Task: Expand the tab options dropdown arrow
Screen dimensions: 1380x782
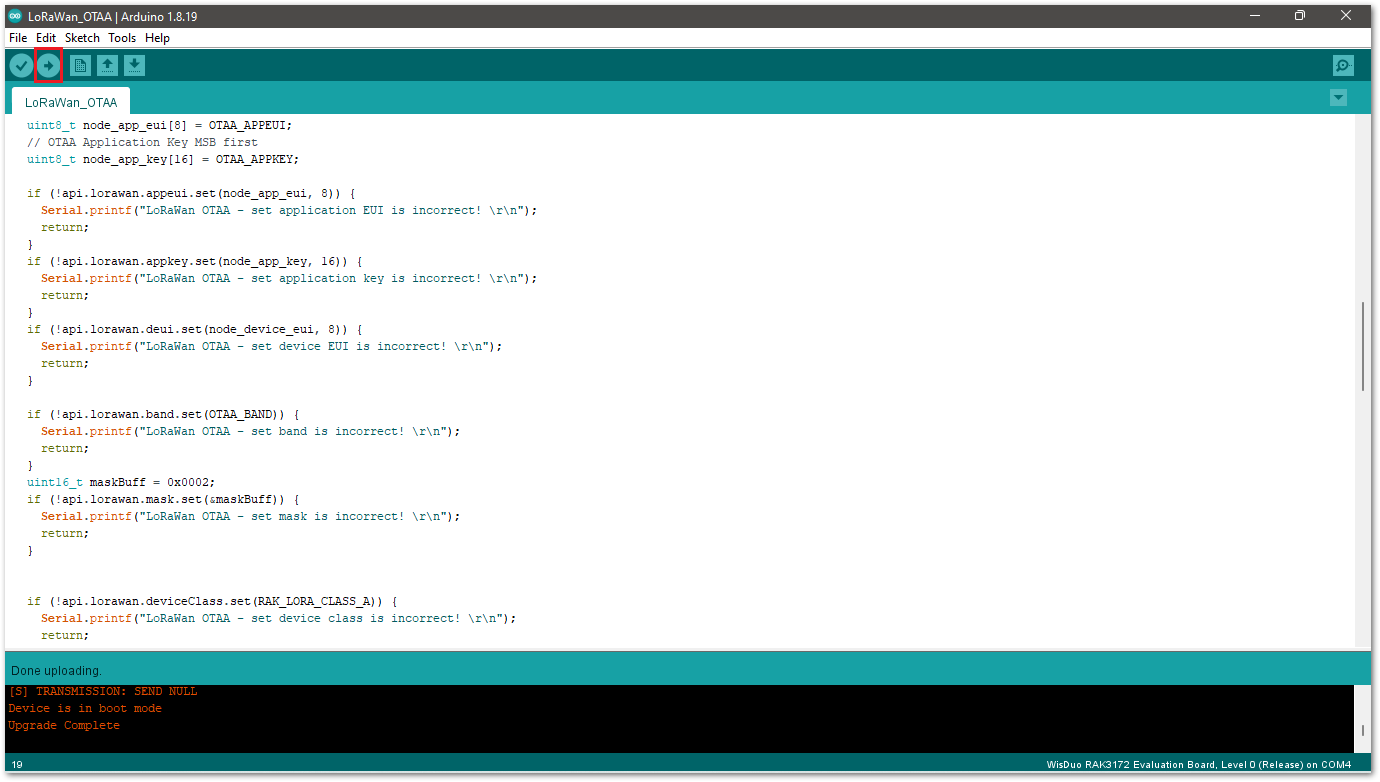Action: click(1338, 97)
